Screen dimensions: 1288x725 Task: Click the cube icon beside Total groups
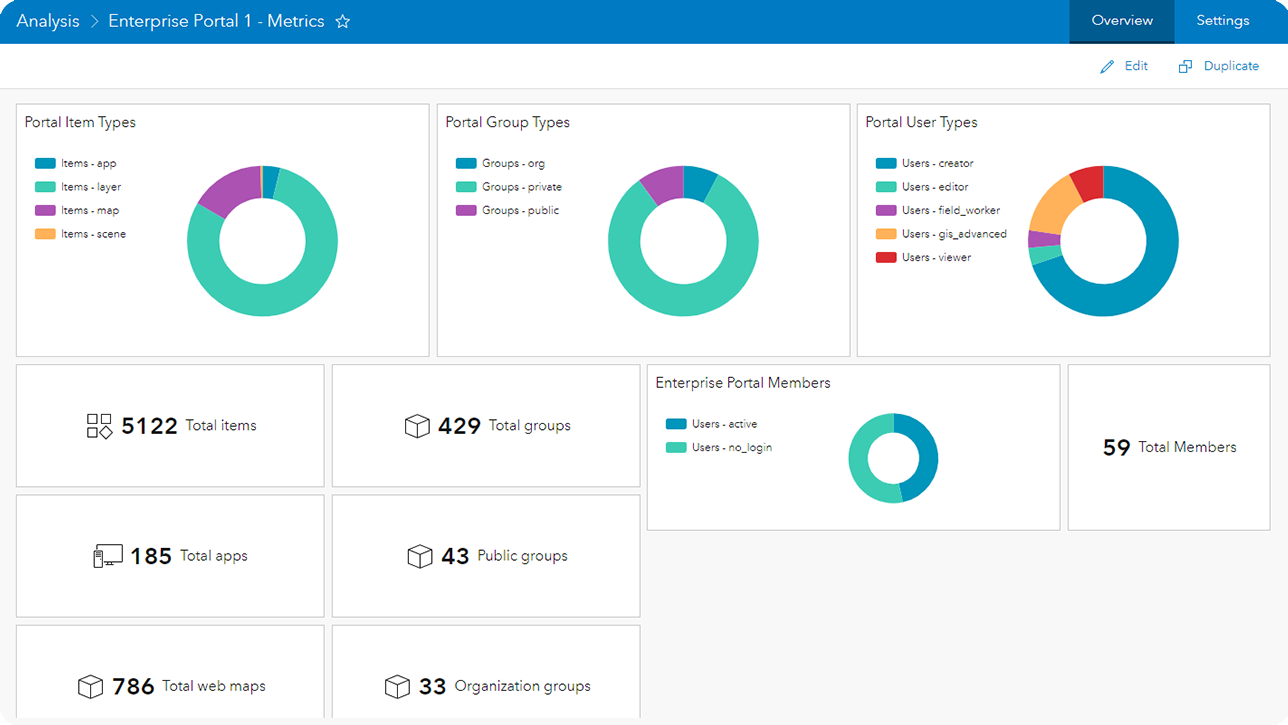click(x=417, y=425)
